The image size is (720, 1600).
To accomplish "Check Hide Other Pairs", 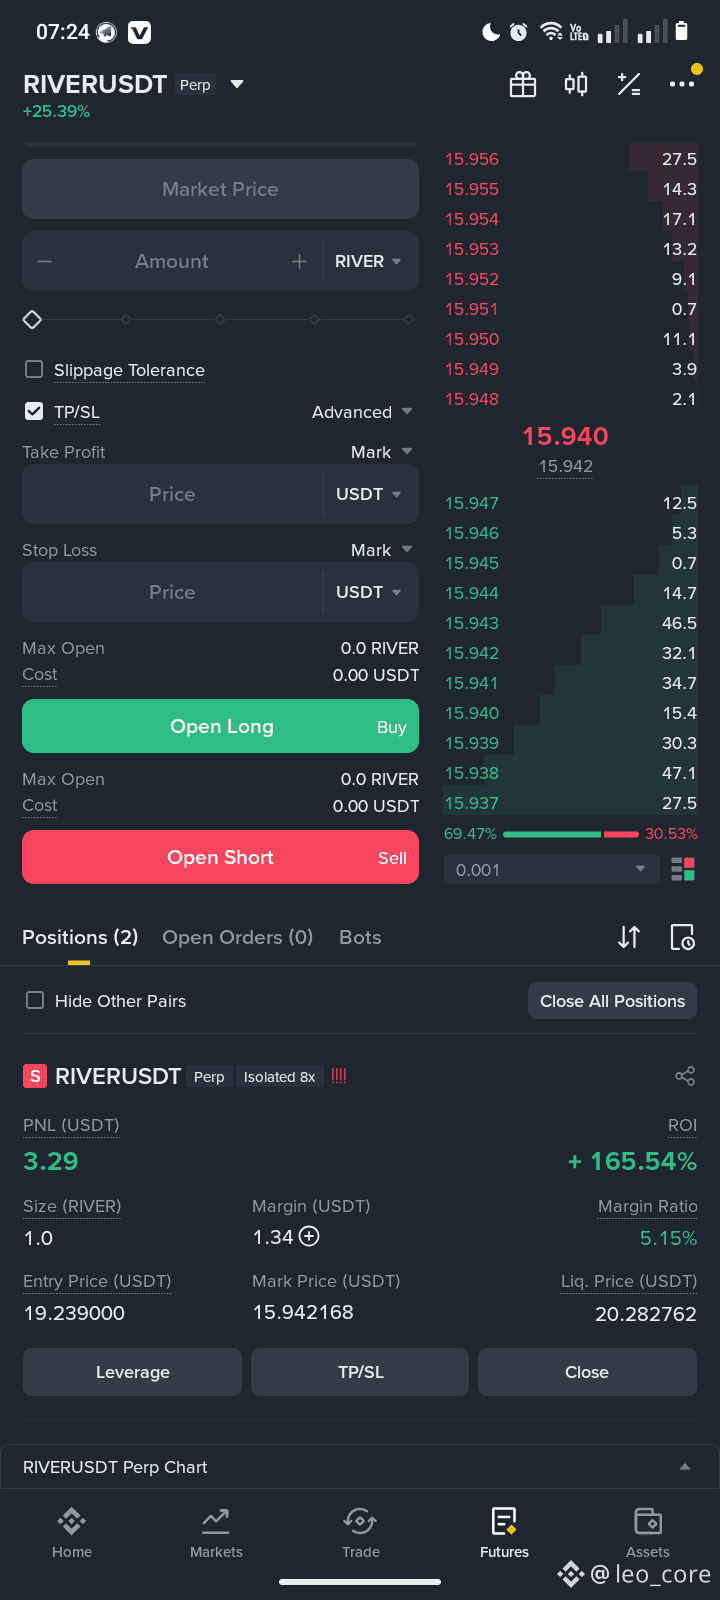I will (35, 1000).
